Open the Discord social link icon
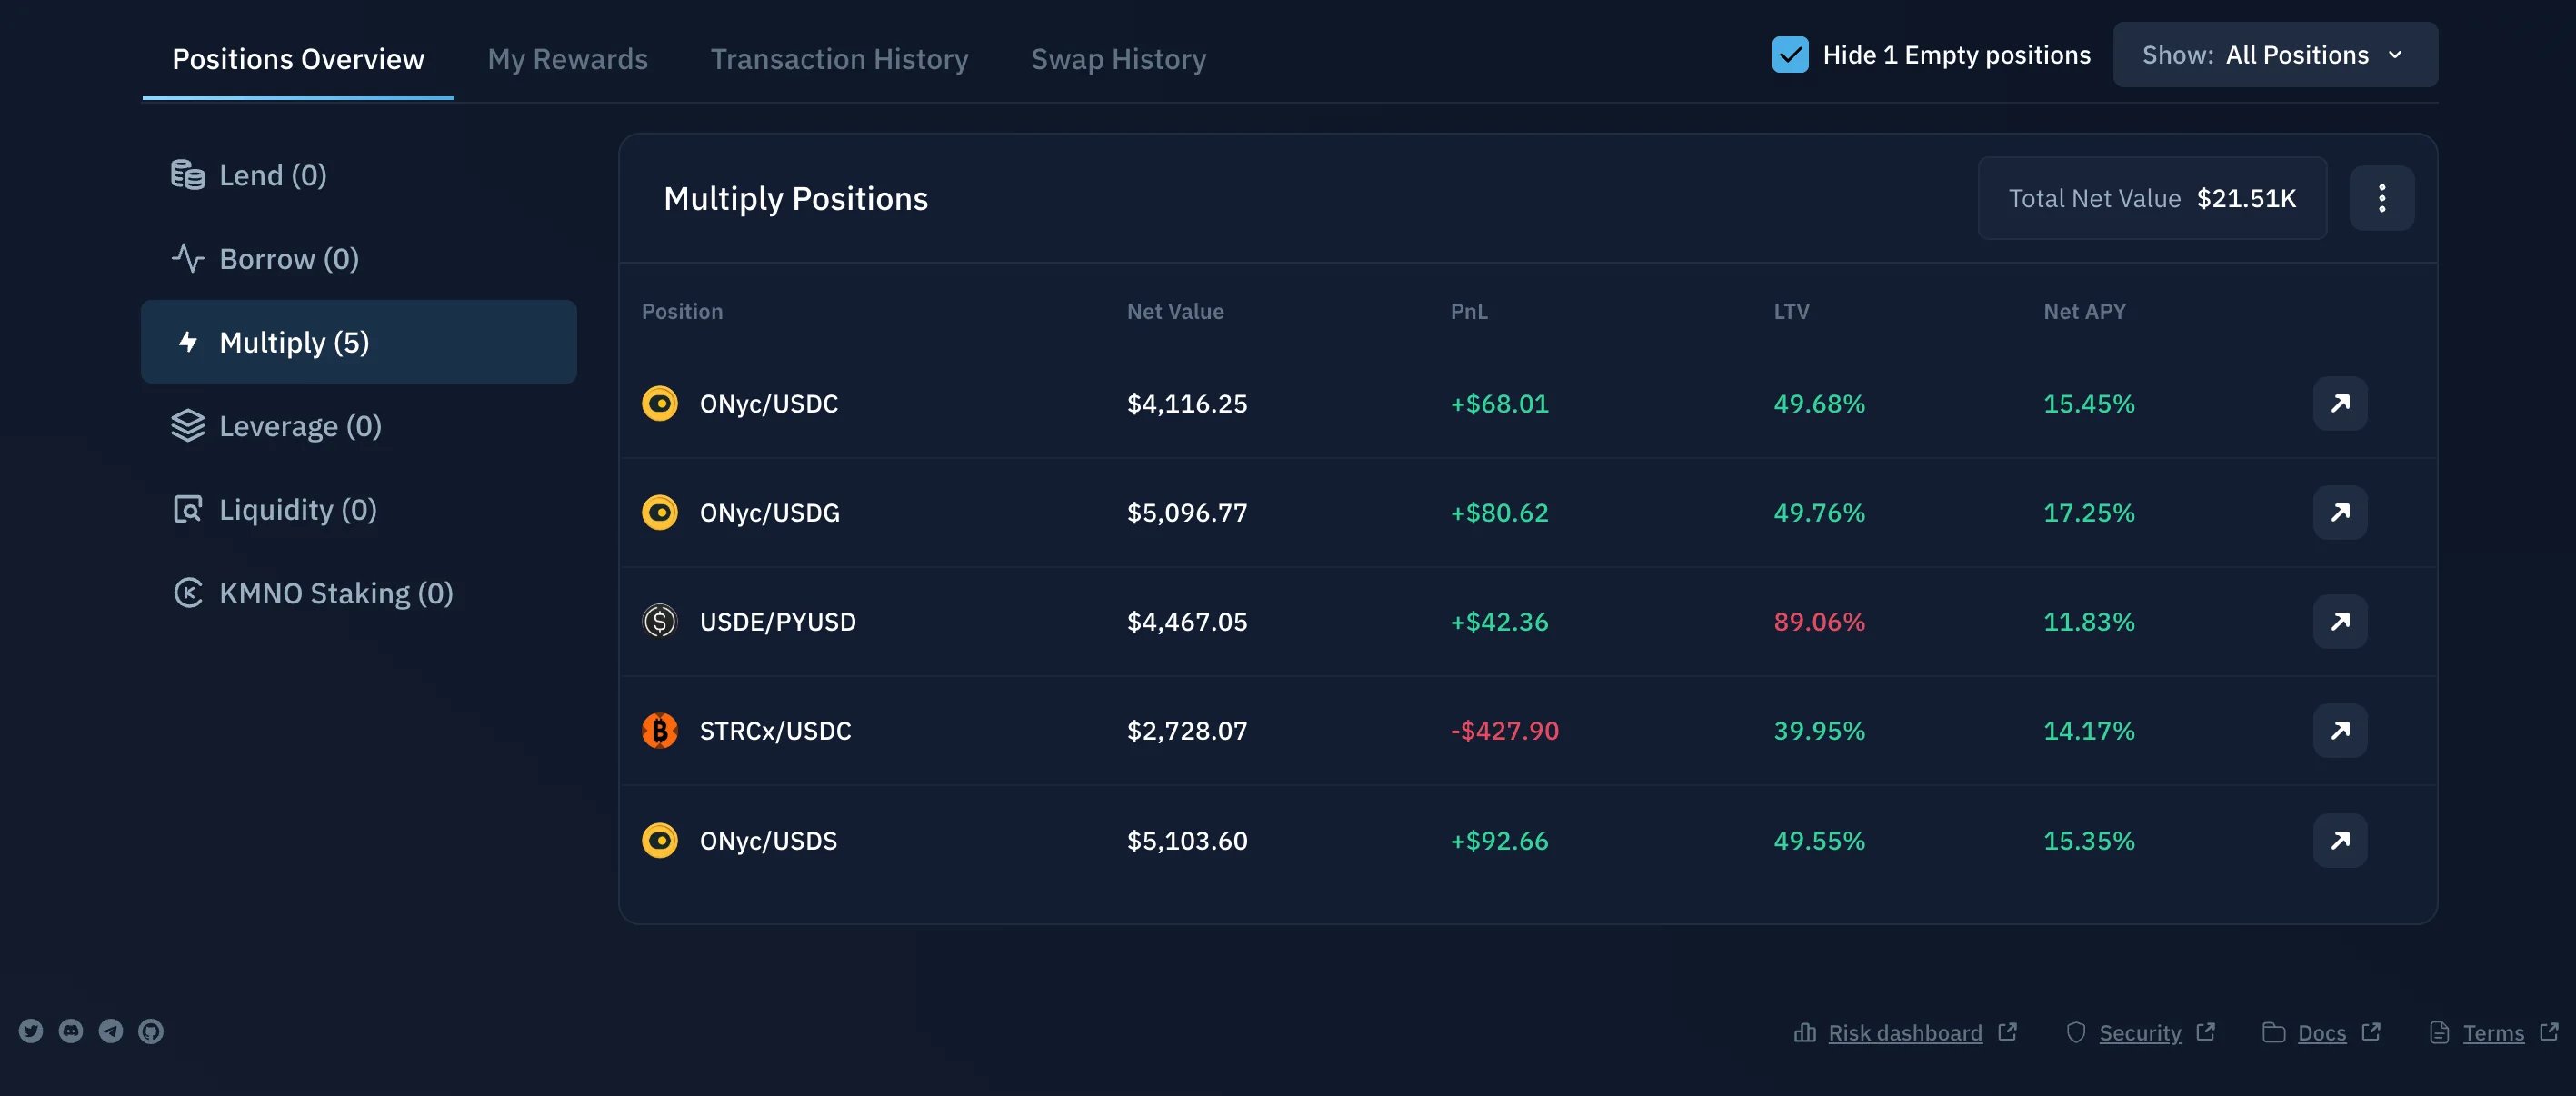Viewport: 2576px width, 1096px height. [x=71, y=1031]
